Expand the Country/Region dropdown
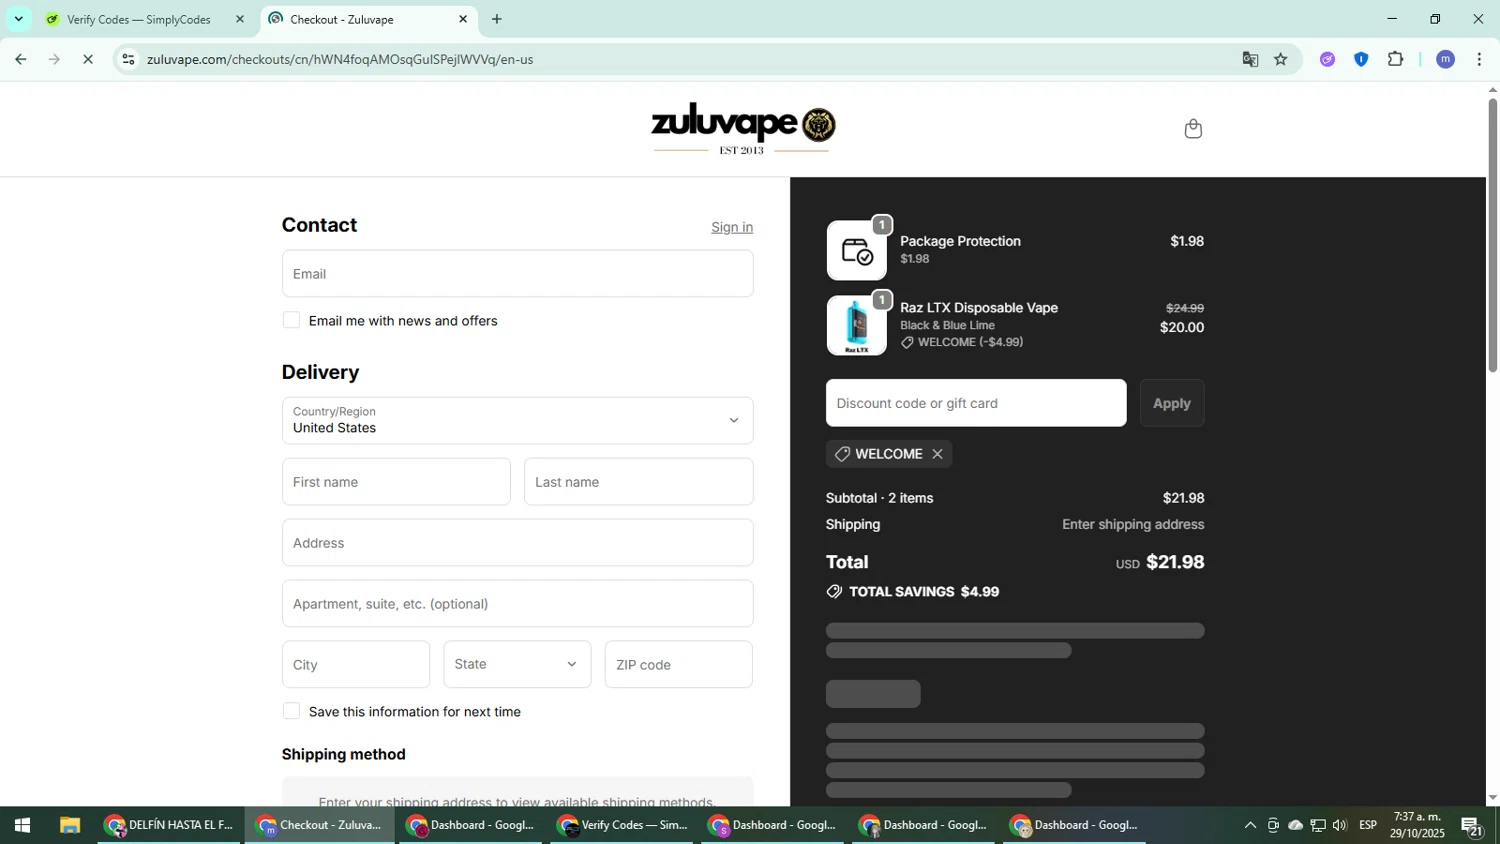This screenshot has height=844, width=1500. pyautogui.click(x=517, y=420)
